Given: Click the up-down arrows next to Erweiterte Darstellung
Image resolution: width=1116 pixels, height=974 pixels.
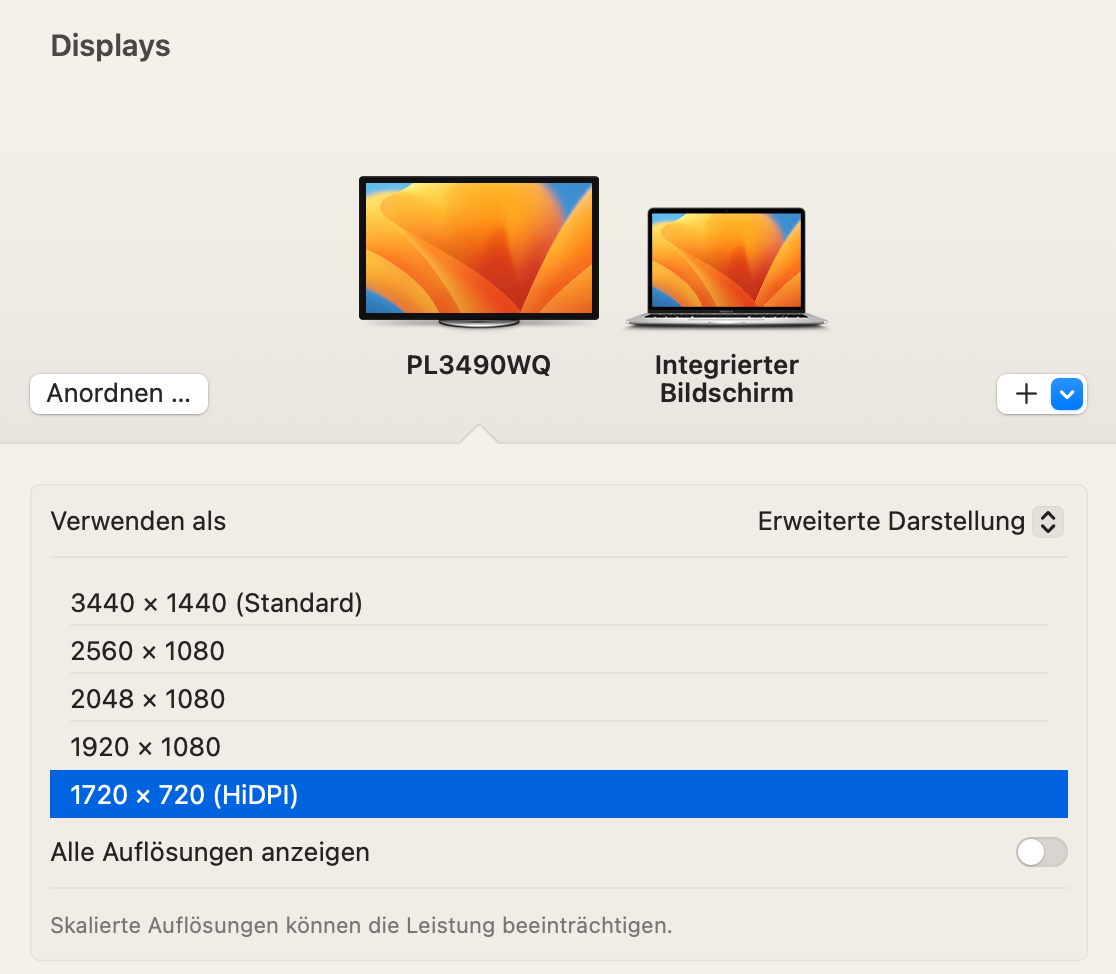Looking at the screenshot, I should click(x=1048, y=521).
